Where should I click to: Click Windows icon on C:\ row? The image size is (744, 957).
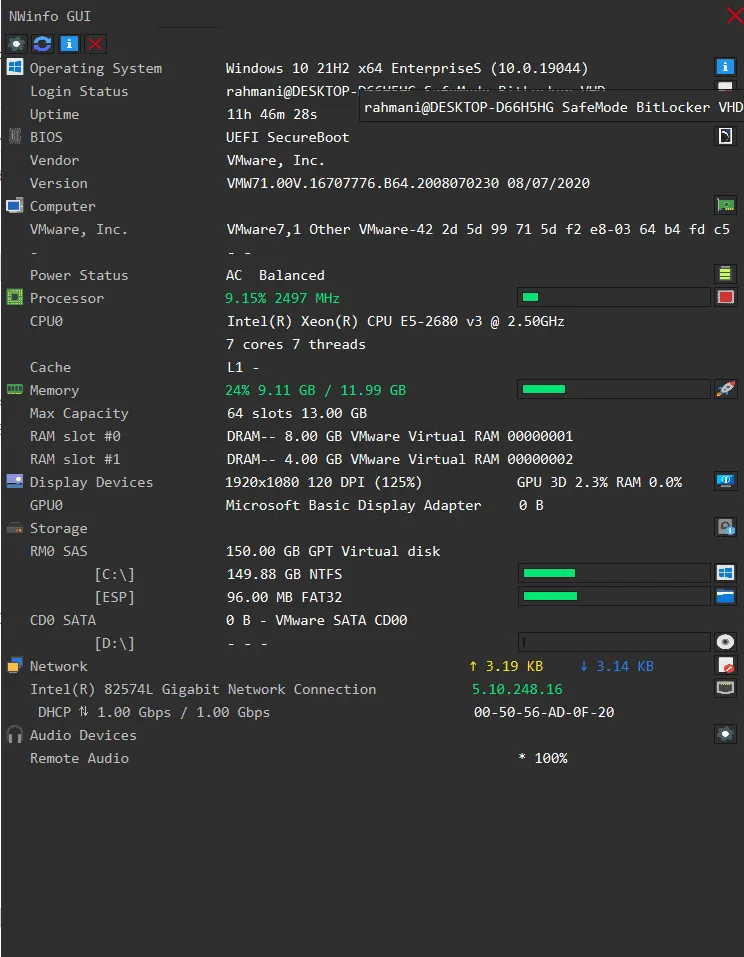pos(725,573)
